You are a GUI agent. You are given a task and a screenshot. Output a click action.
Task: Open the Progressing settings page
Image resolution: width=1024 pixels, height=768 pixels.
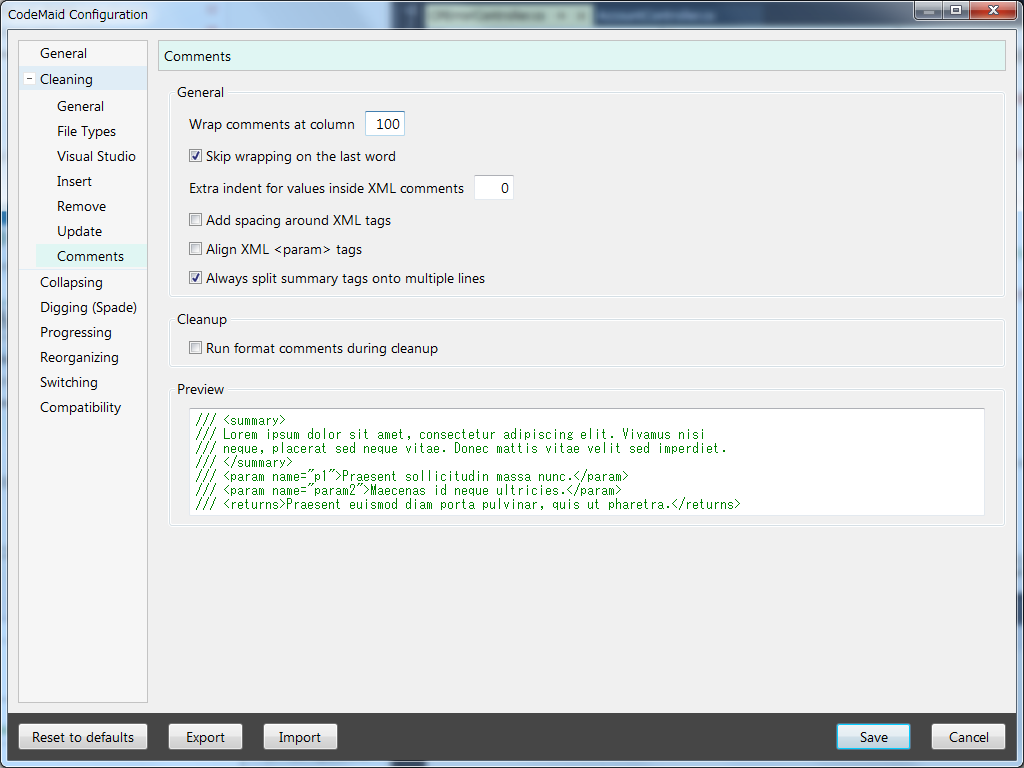76,332
